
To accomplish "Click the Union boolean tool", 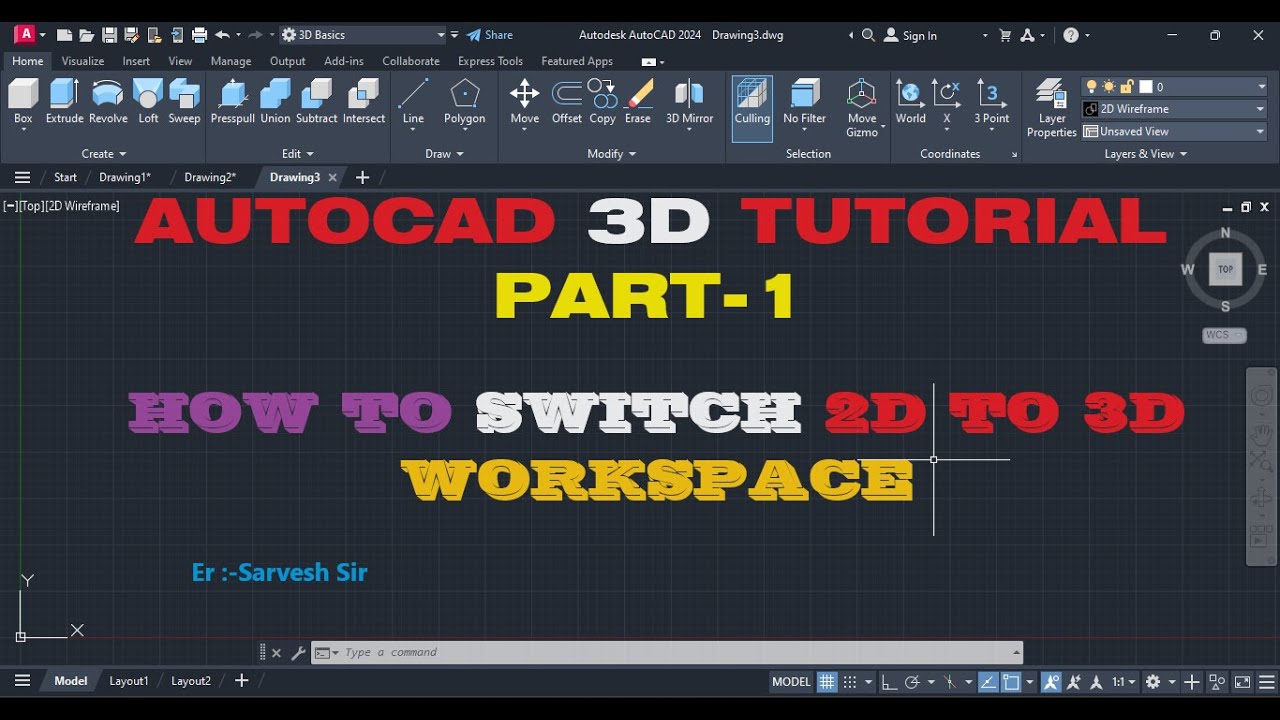I will click(275, 102).
